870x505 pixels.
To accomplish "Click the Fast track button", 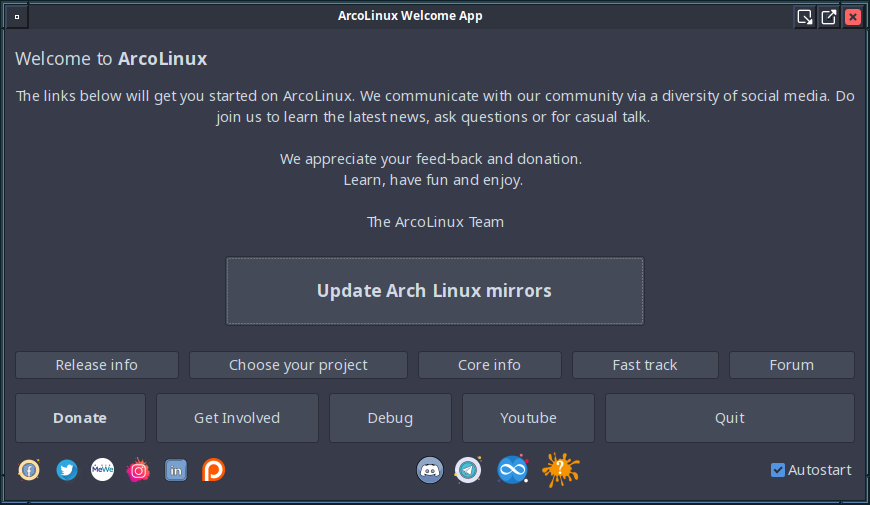I will click(x=645, y=365).
